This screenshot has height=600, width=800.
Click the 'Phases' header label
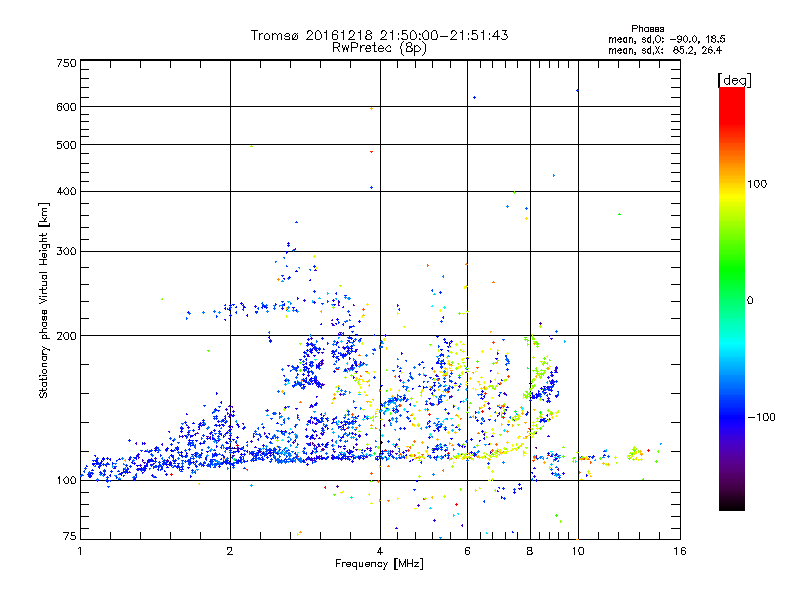click(x=647, y=29)
